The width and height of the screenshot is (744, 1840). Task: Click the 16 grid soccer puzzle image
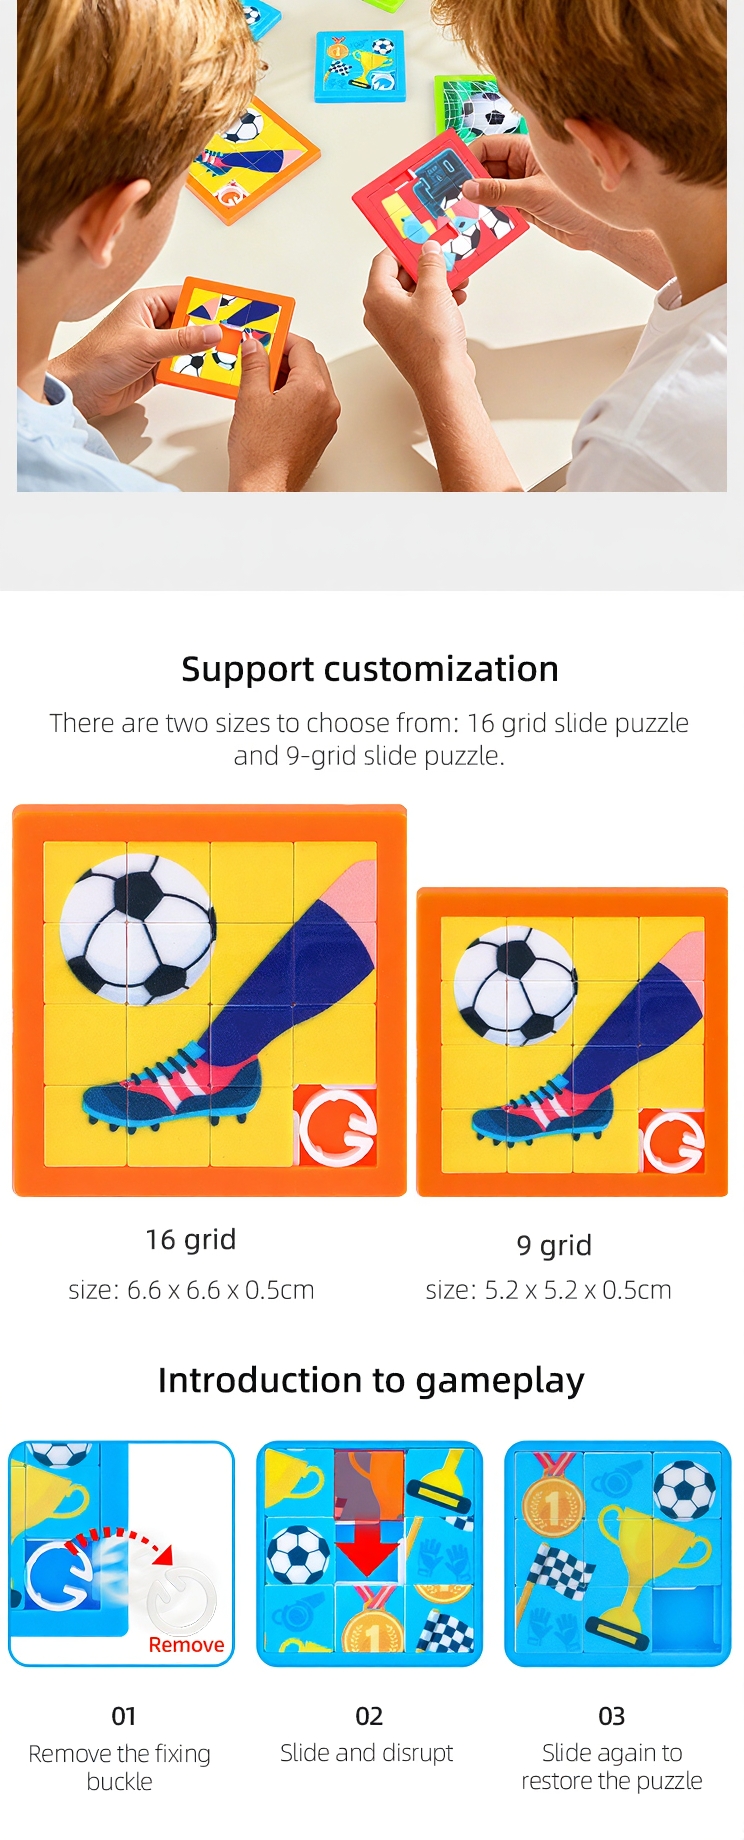[x=209, y=1000]
